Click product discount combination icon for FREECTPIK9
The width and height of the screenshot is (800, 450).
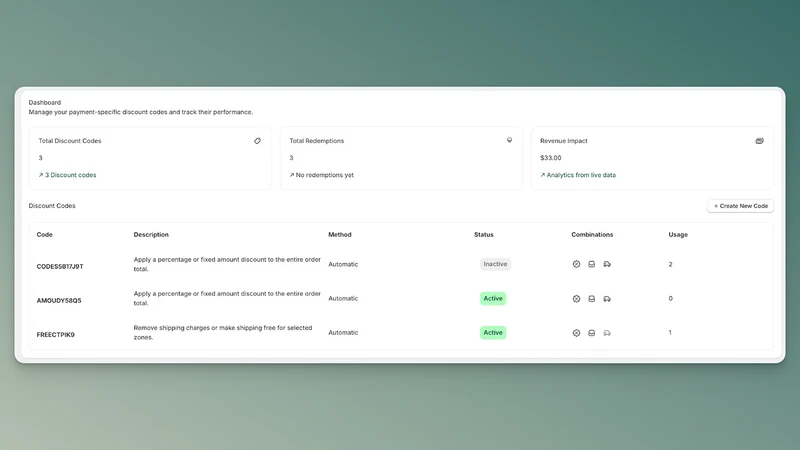pyautogui.click(x=576, y=333)
